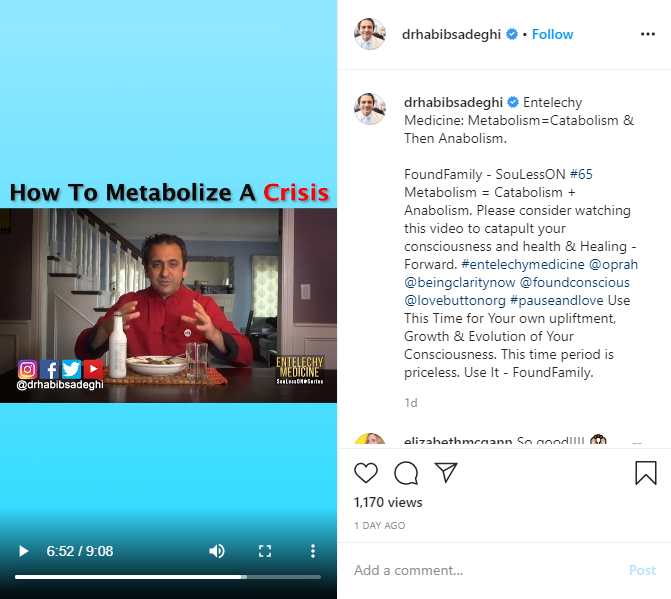Open the #65 hashtag link

[x=581, y=174]
